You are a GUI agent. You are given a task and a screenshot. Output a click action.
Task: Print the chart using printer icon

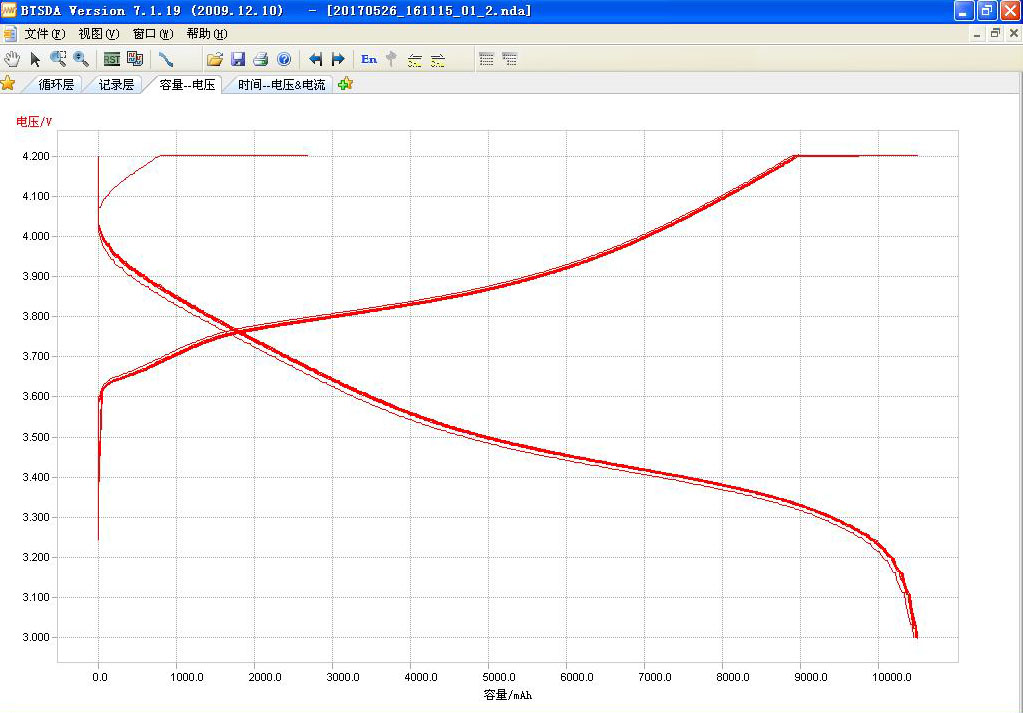260,59
